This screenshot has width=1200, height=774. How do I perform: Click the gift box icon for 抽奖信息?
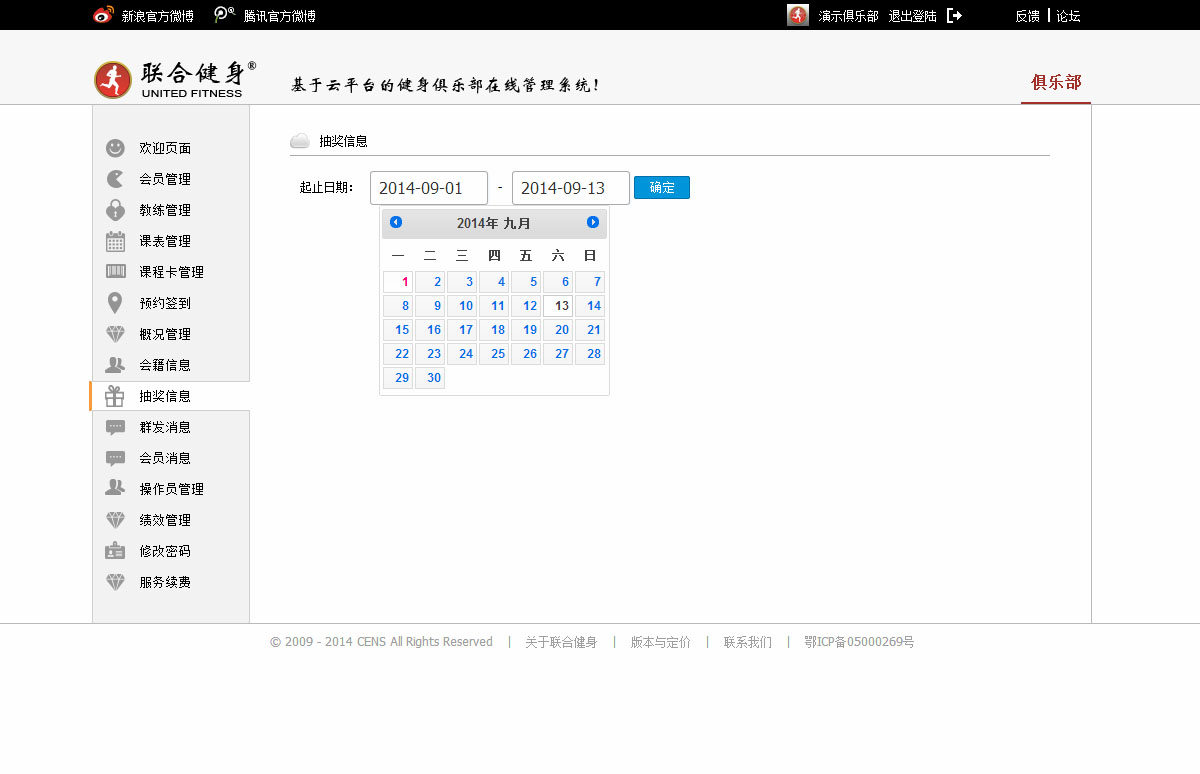tap(116, 396)
